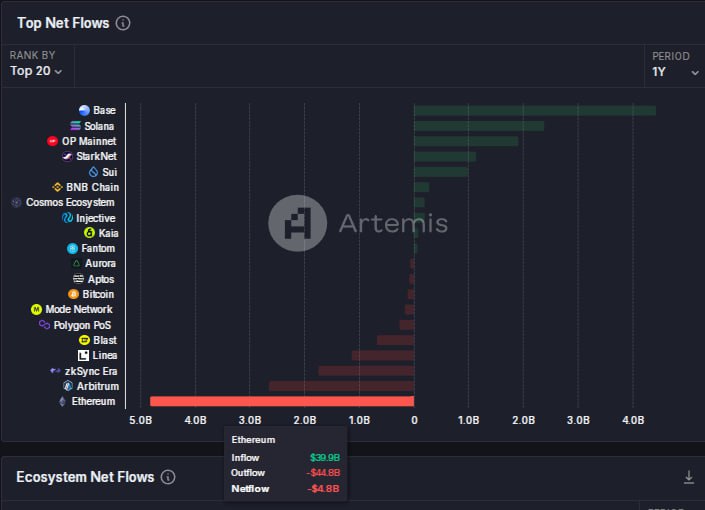Click the BNB Chain axis label
Viewport: 705px width, 510px height.
pyautogui.click(x=93, y=187)
